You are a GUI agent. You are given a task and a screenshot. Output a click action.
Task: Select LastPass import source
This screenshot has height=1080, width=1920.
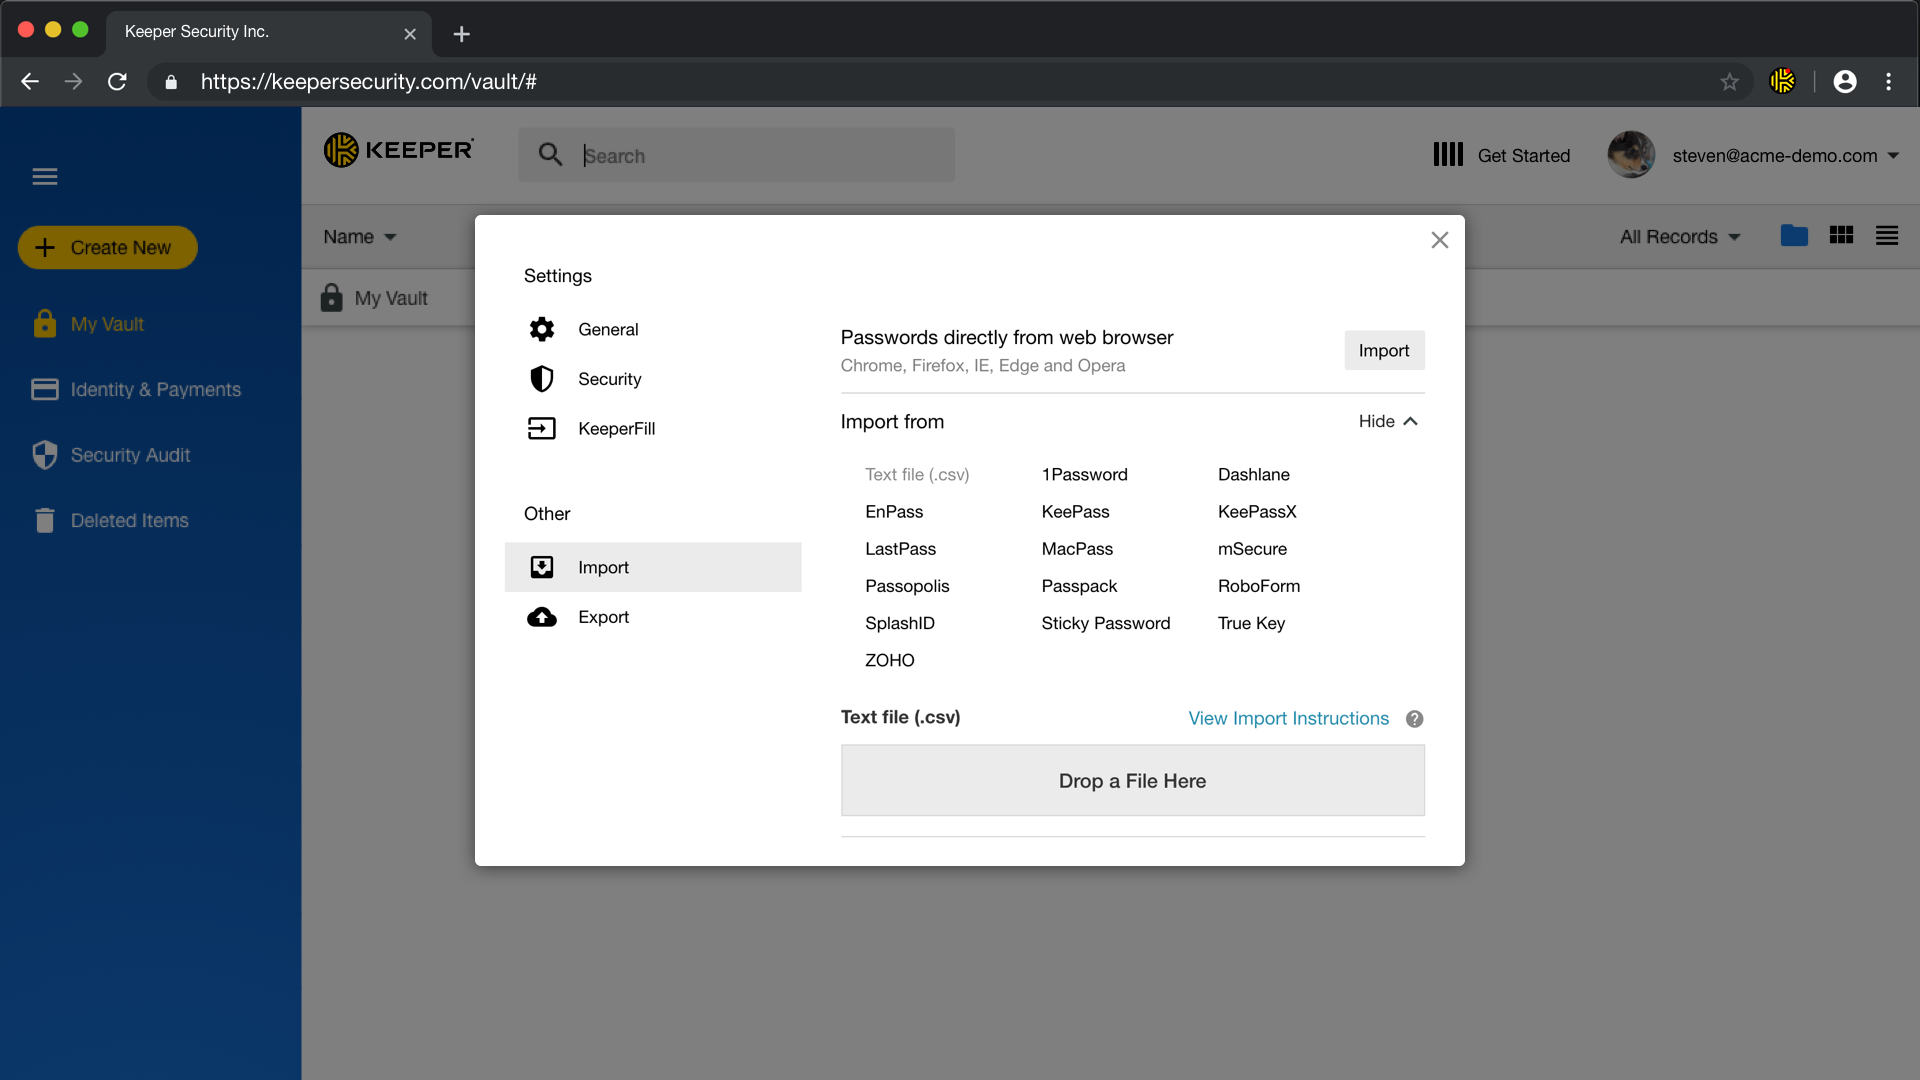900,548
